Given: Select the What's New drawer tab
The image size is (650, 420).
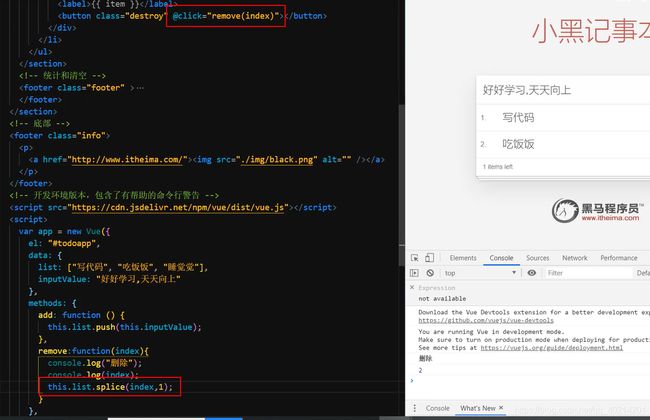Looking at the screenshot, I should 478,408.
